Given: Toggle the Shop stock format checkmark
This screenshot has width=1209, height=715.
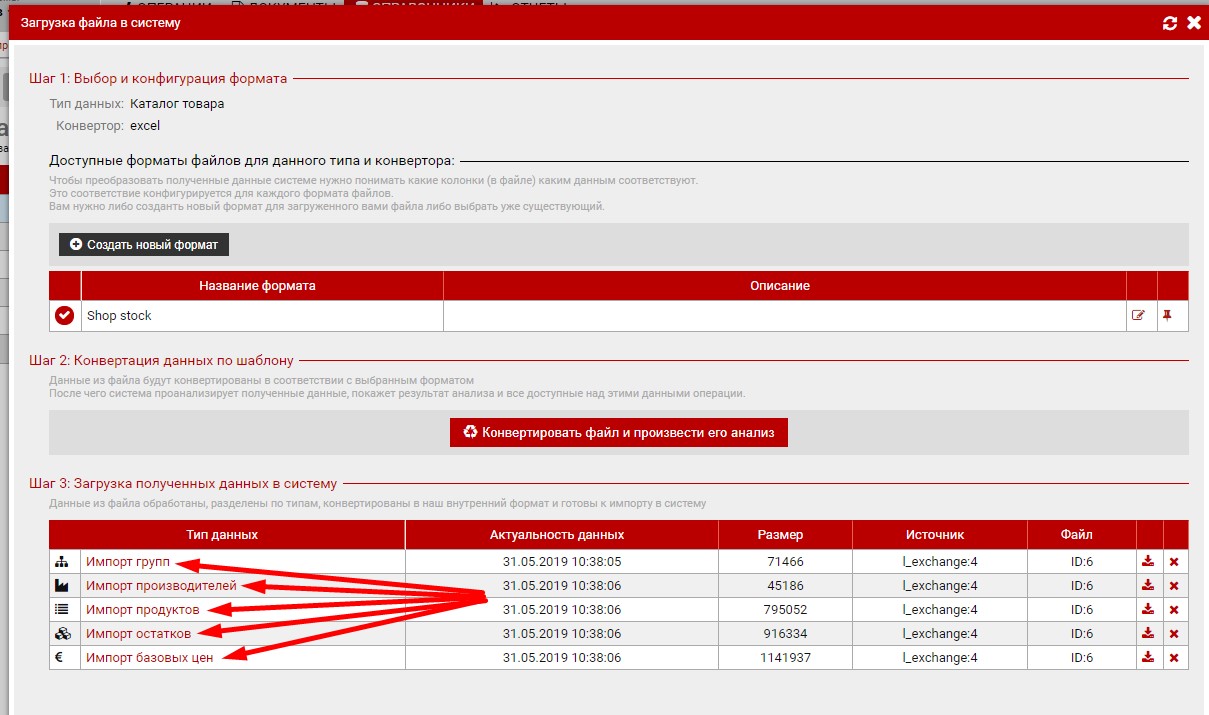Looking at the screenshot, I should (x=65, y=316).
